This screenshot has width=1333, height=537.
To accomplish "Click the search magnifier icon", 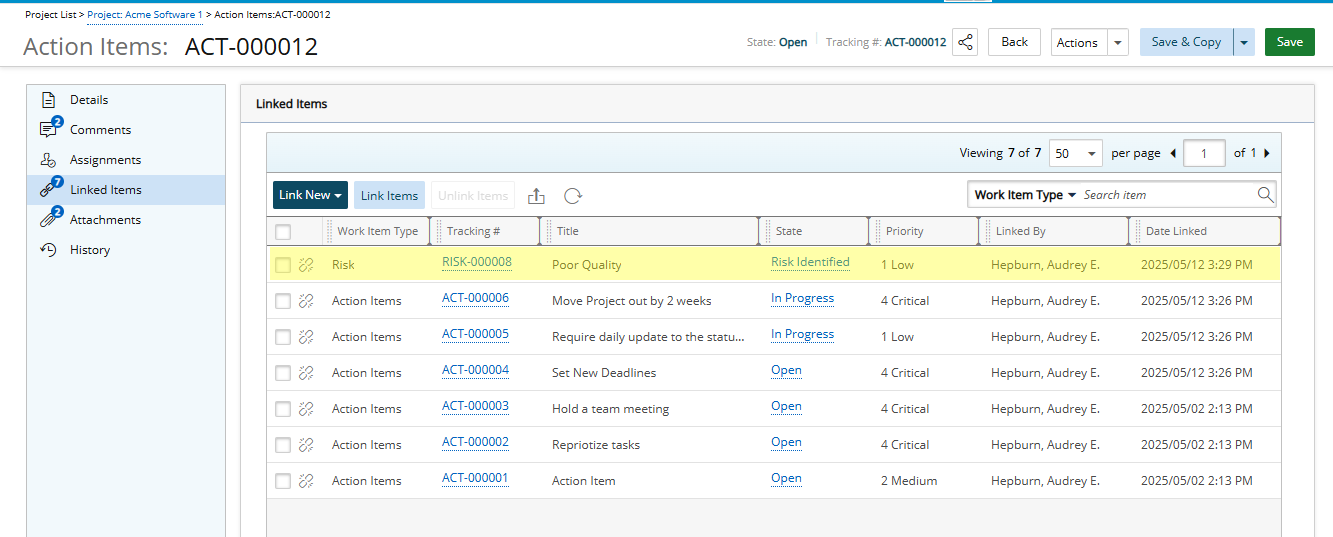I will (x=1265, y=195).
